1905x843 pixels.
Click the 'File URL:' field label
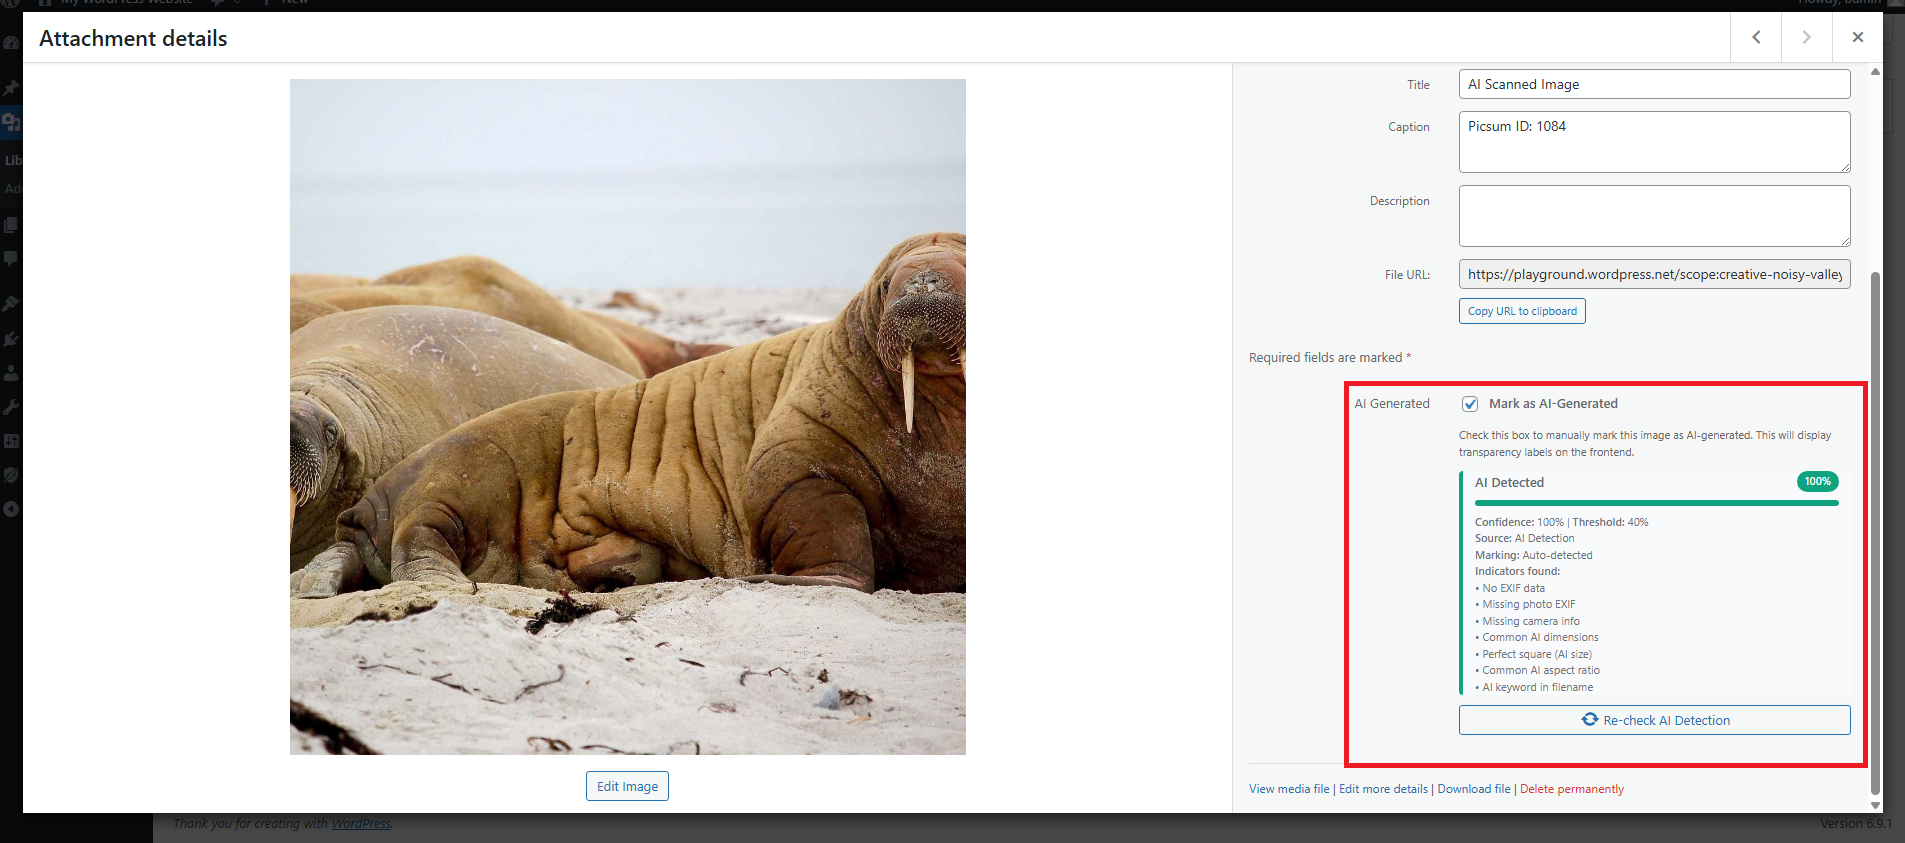[x=1407, y=275]
